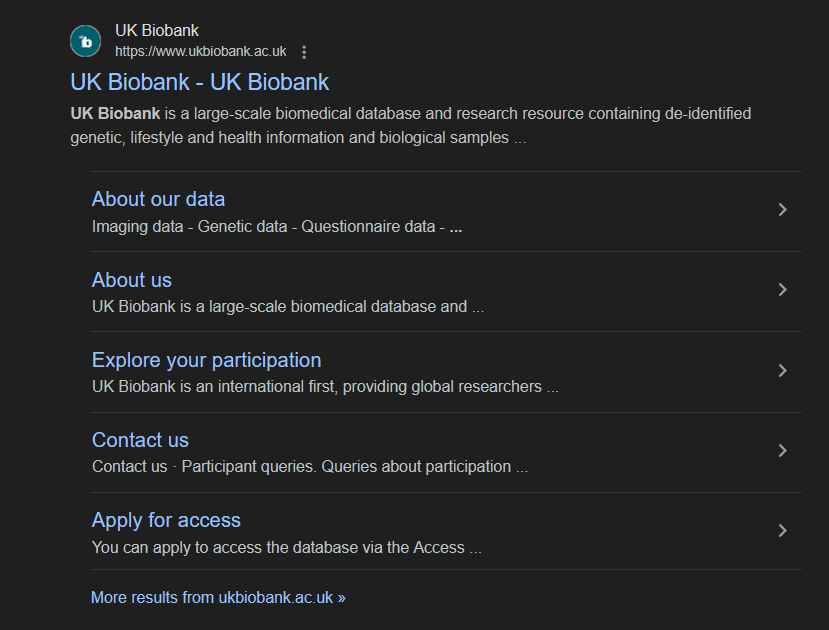Viewport: 829px width, 630px height.
Task: Open the three-dot menu beside ukbiobank.ac.uk URL
Action: click(x=304, y=52)
